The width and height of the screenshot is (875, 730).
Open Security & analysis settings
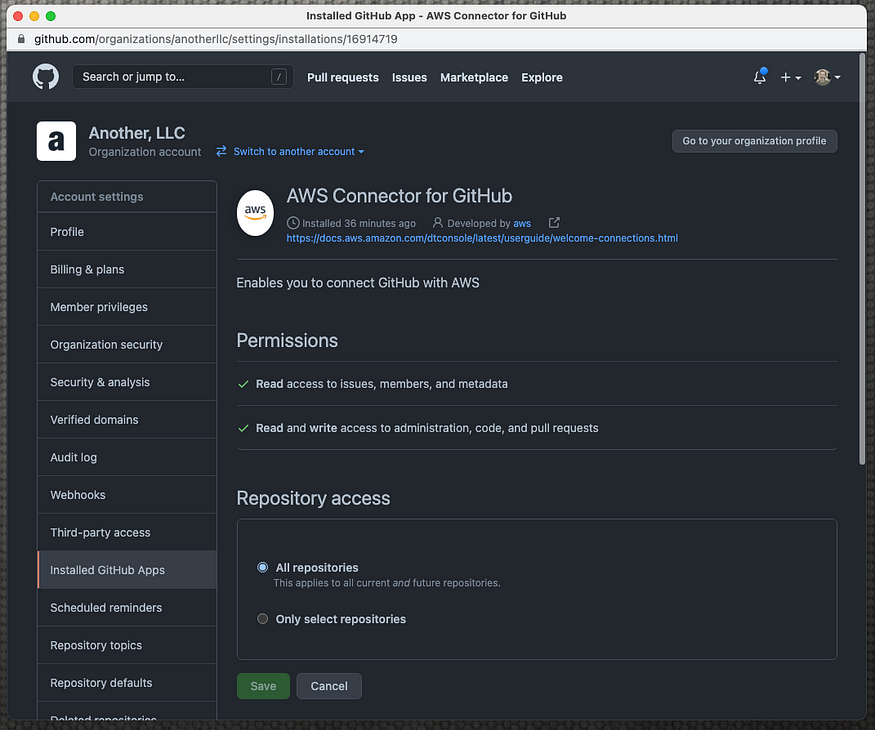pyautogui.click(x=127, y=382)
